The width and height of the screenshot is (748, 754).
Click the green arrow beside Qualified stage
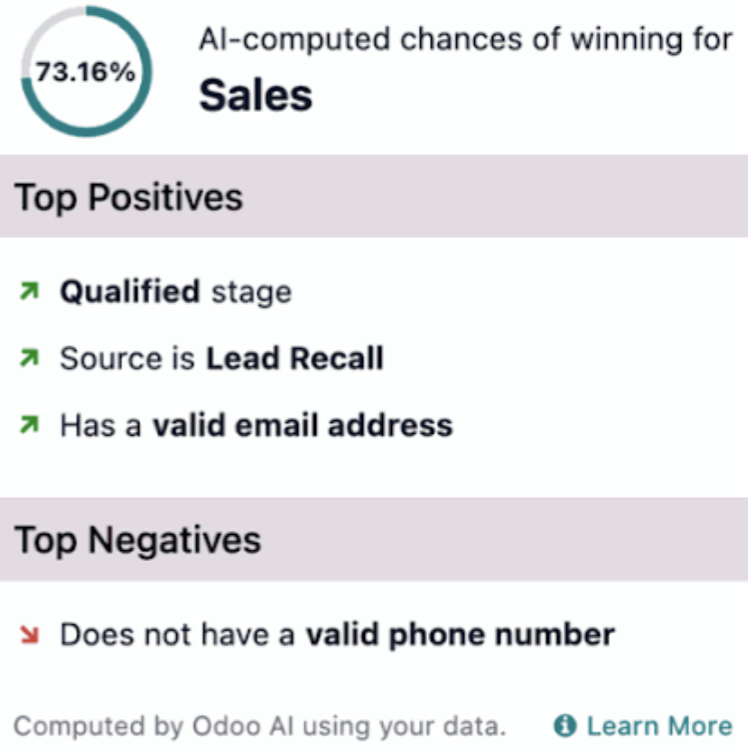pos(29,292)
